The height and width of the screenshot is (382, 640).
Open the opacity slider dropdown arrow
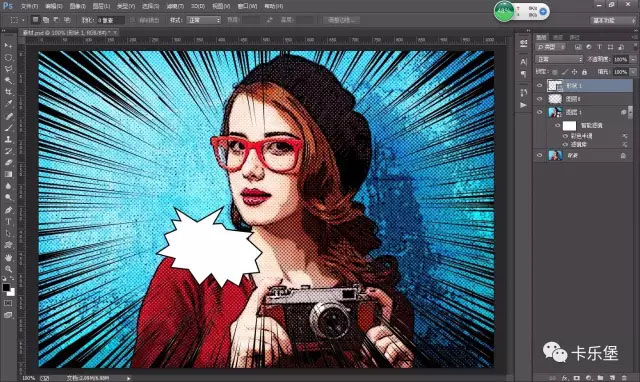(633, 60)
